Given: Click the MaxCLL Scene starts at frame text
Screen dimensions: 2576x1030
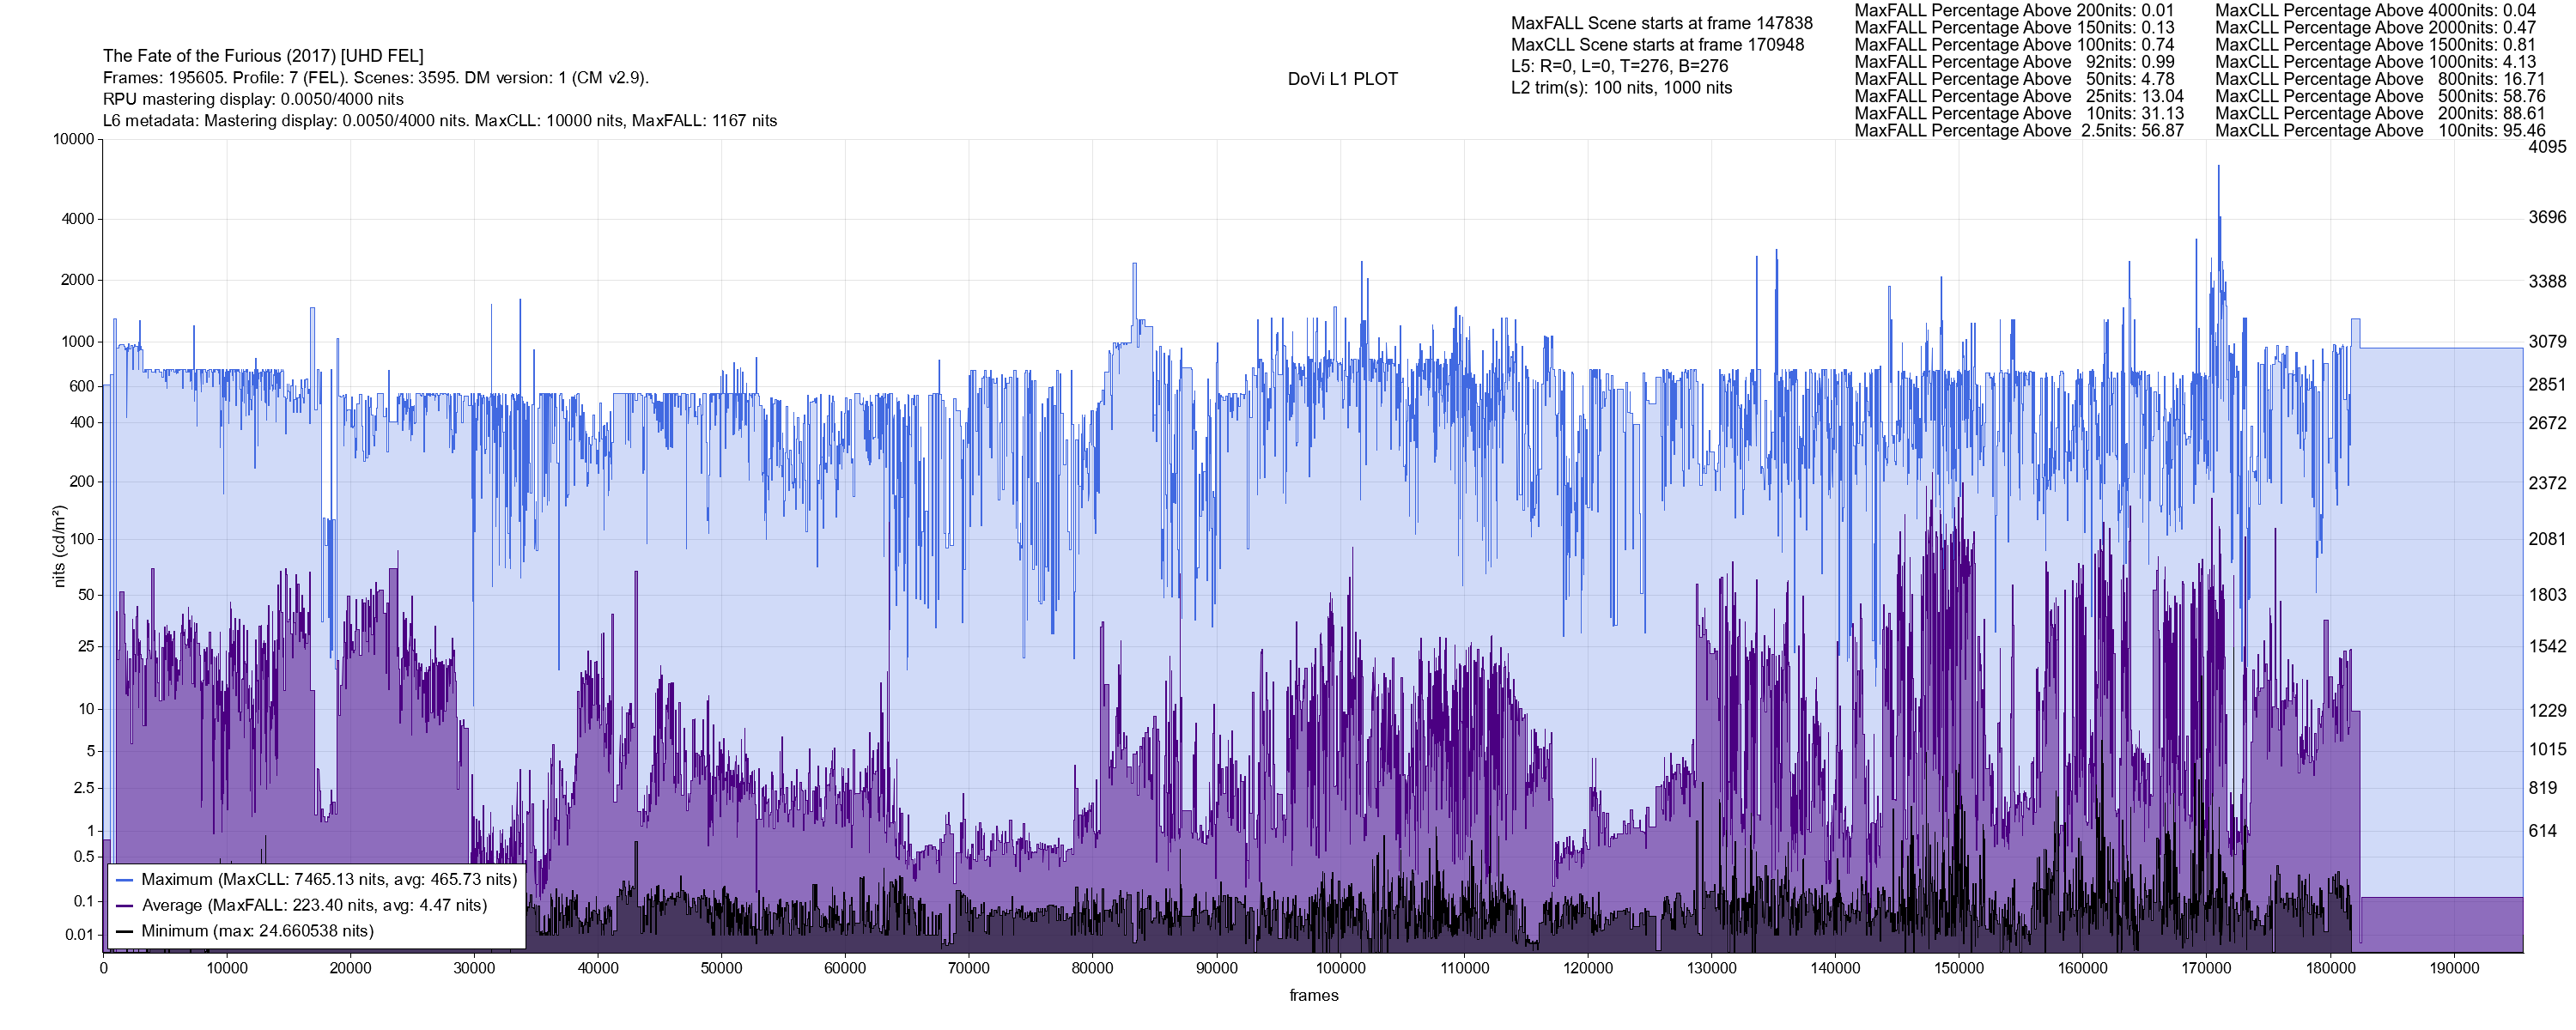Looking at the screenshot, I should (1657, 45).
